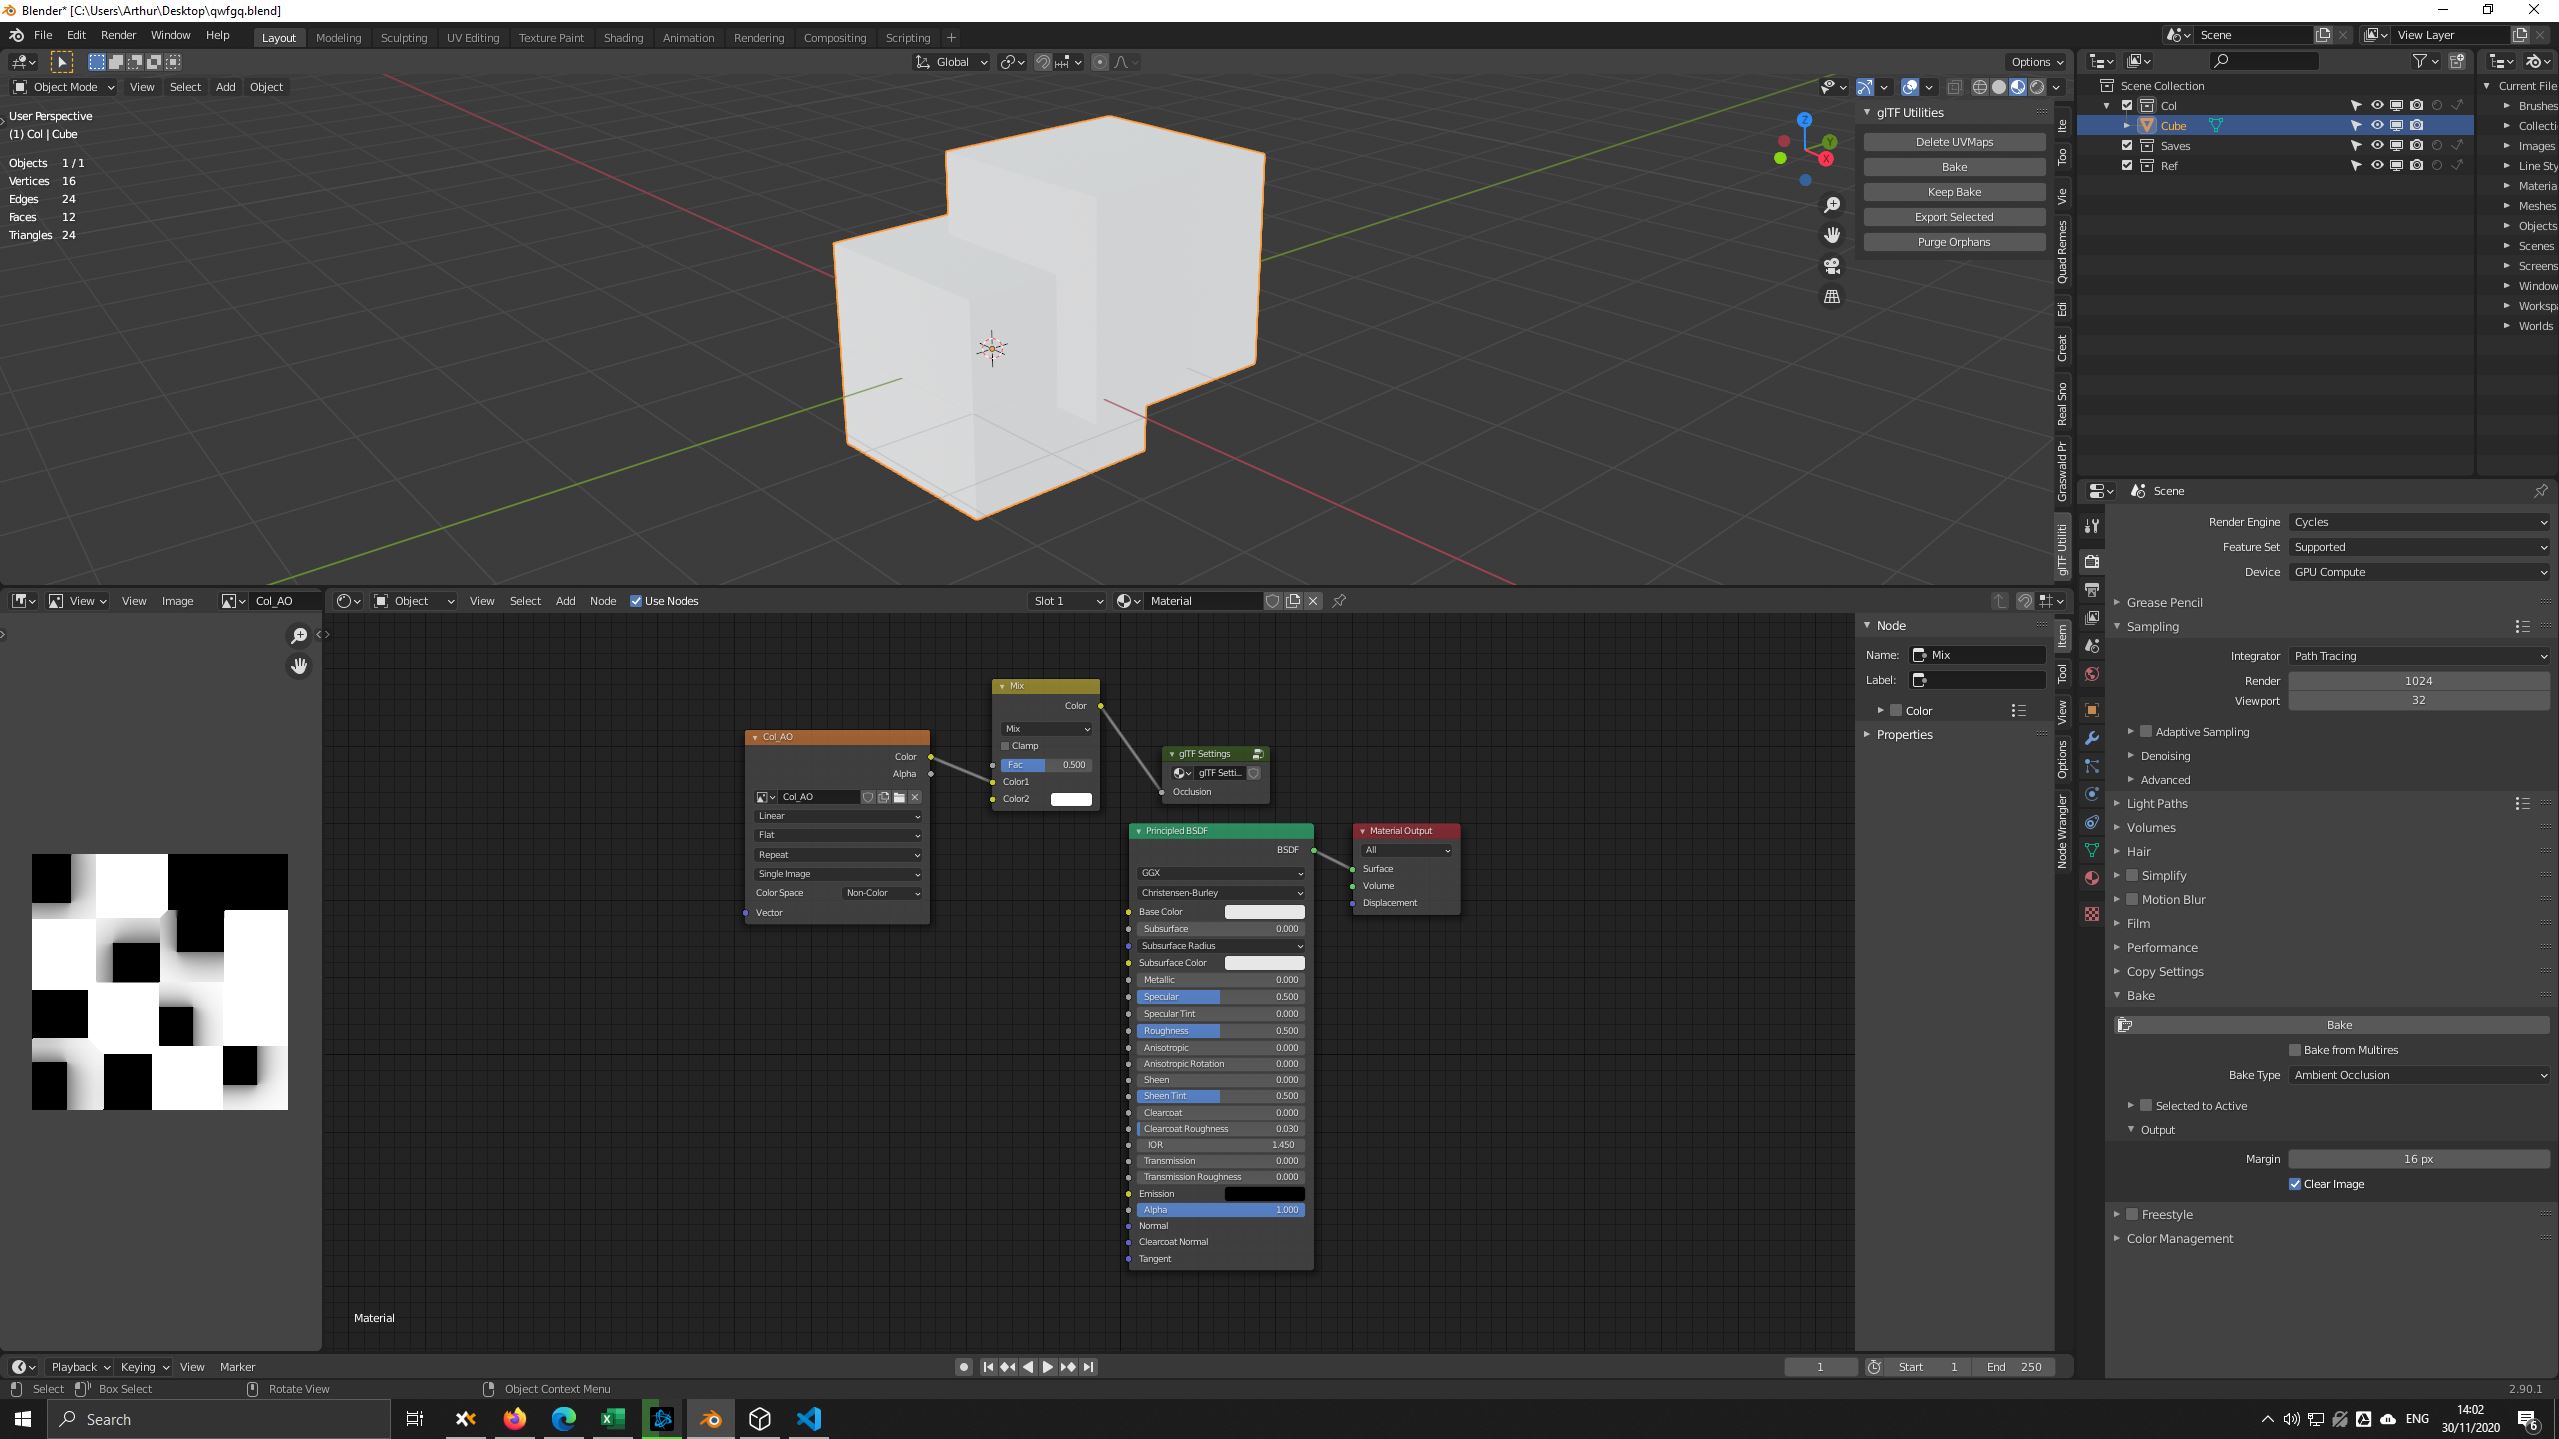
Task: Expand the Cube object in outliner
Action: tap(2127, 126)
